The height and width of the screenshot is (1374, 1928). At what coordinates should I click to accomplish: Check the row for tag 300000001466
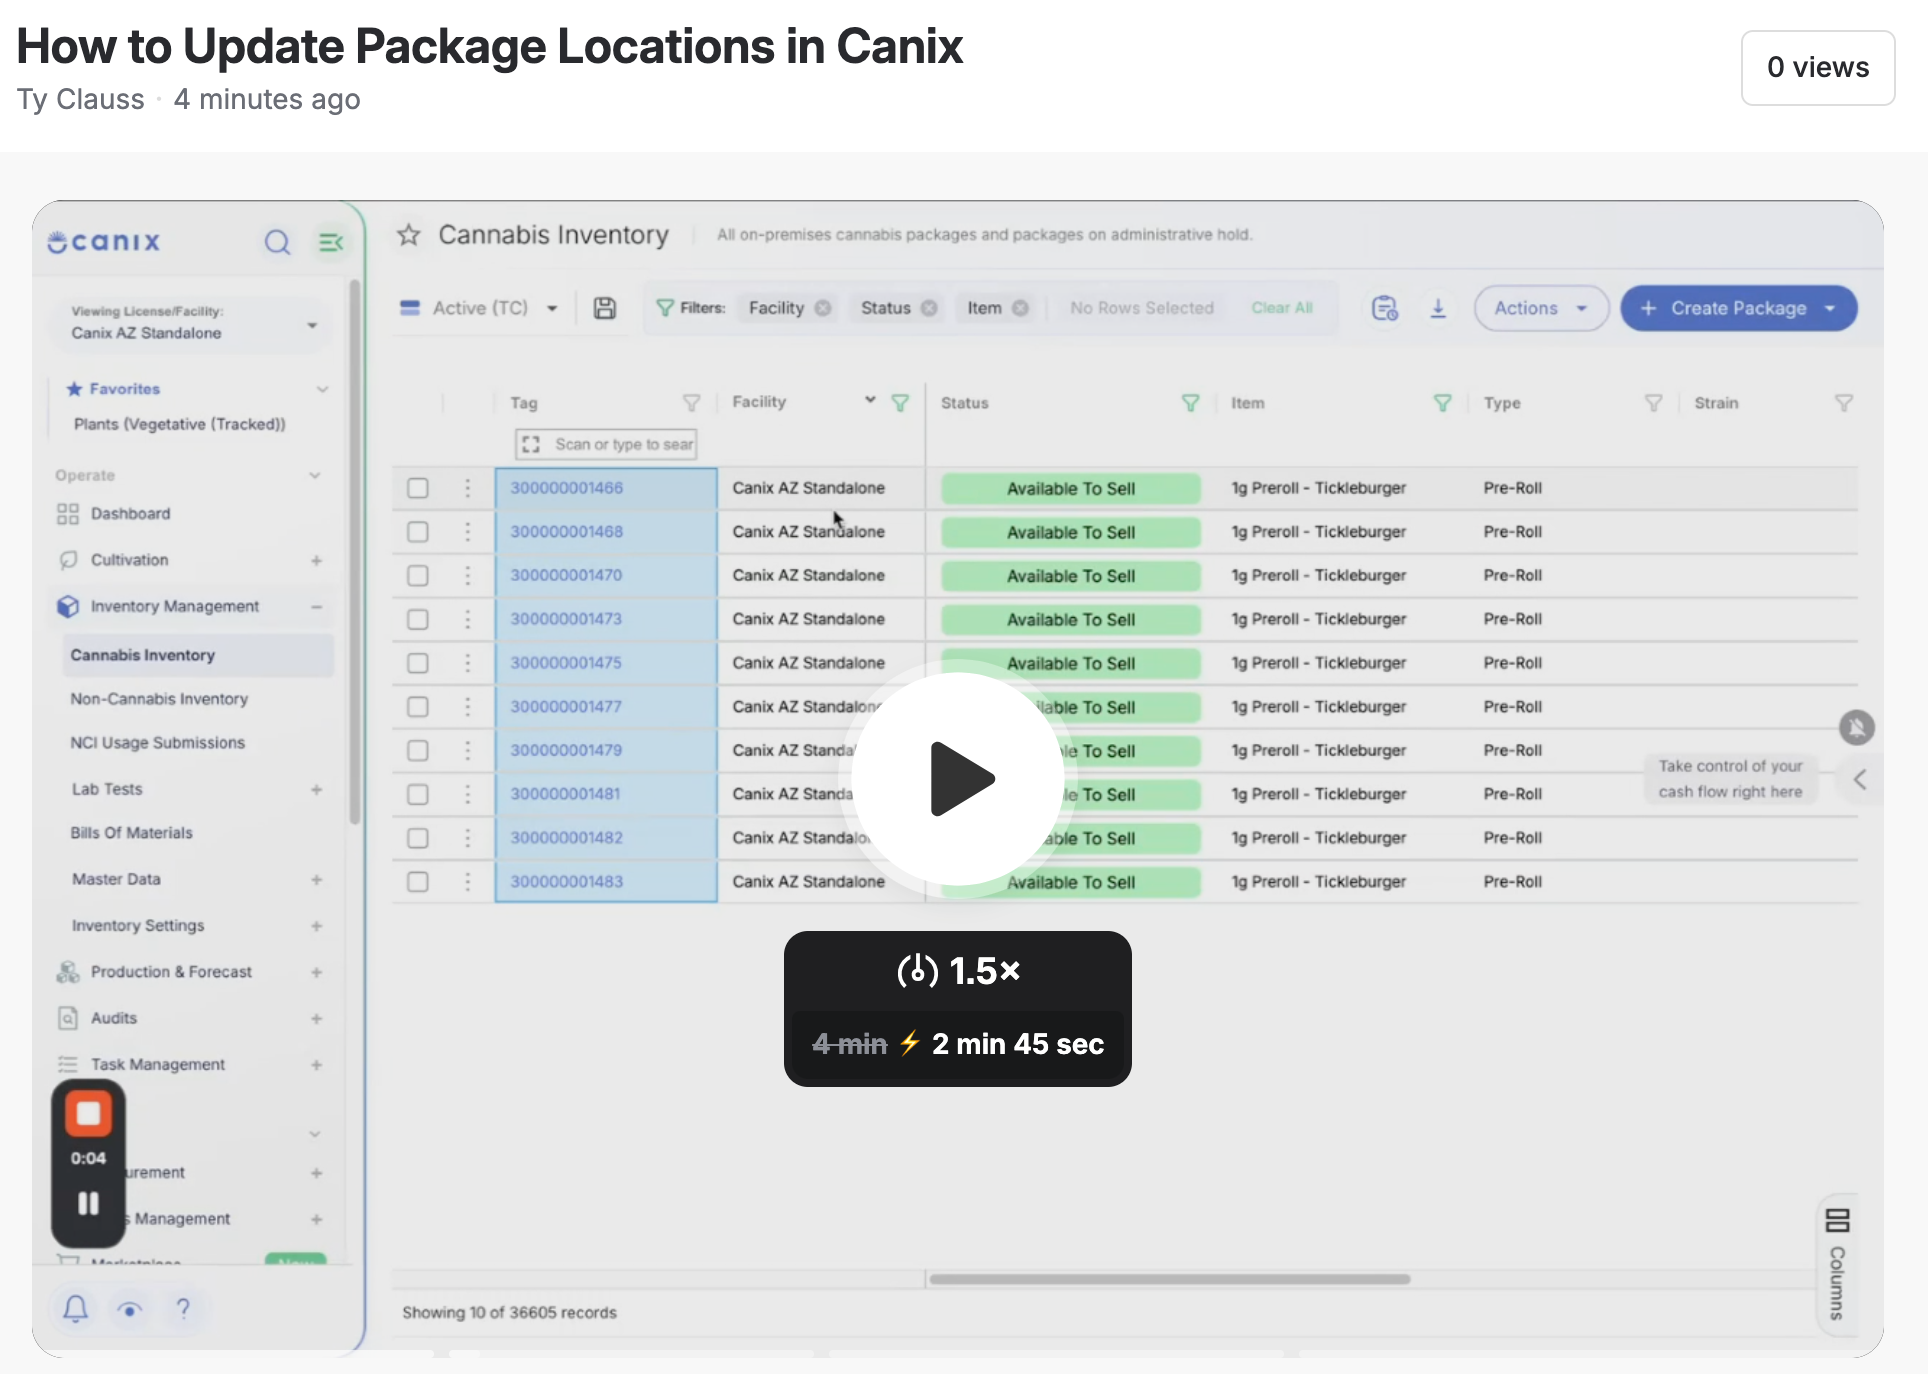coord(418,488)
